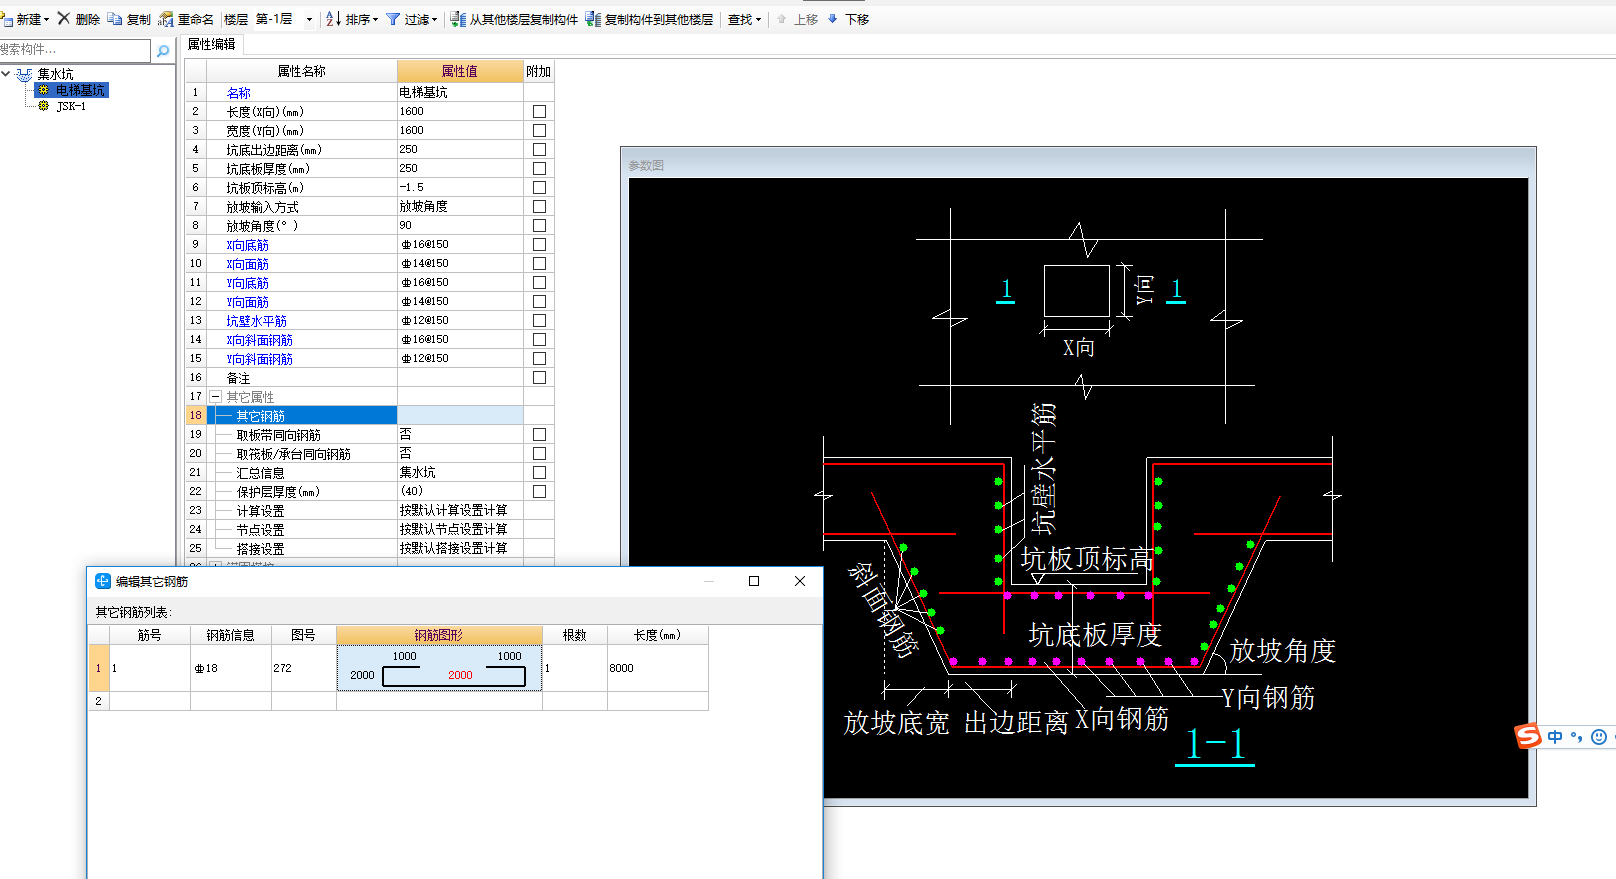Open the 新建 dropdown arrow
The image size is (1616, 879).
(x=46, y=20)
